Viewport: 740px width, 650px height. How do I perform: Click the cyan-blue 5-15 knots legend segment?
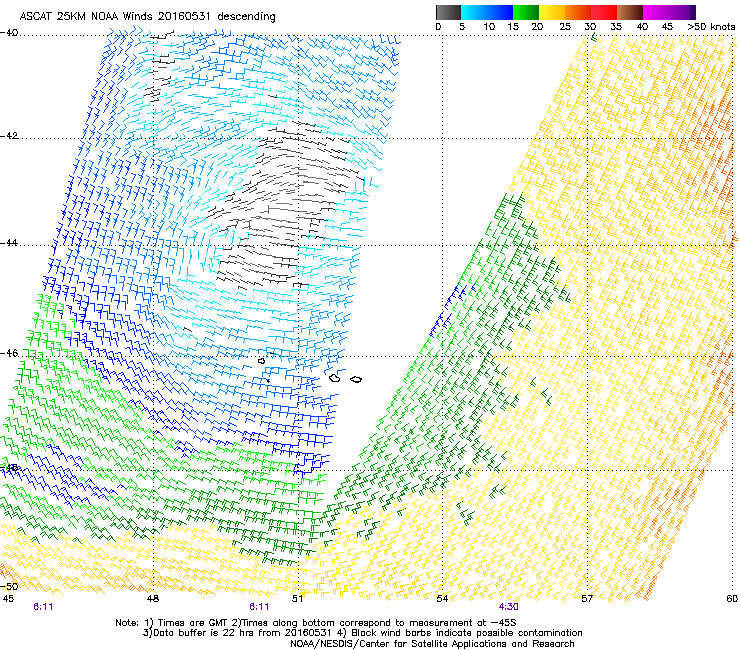coord(487,12)
